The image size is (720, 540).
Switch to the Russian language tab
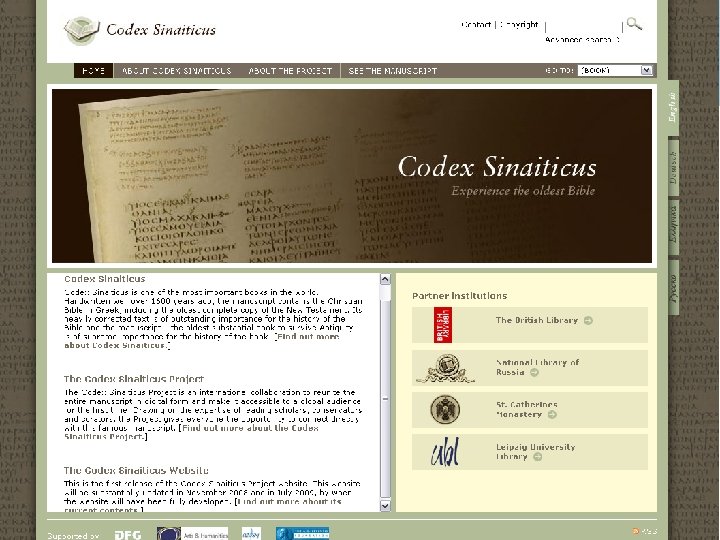click(673, 287)
